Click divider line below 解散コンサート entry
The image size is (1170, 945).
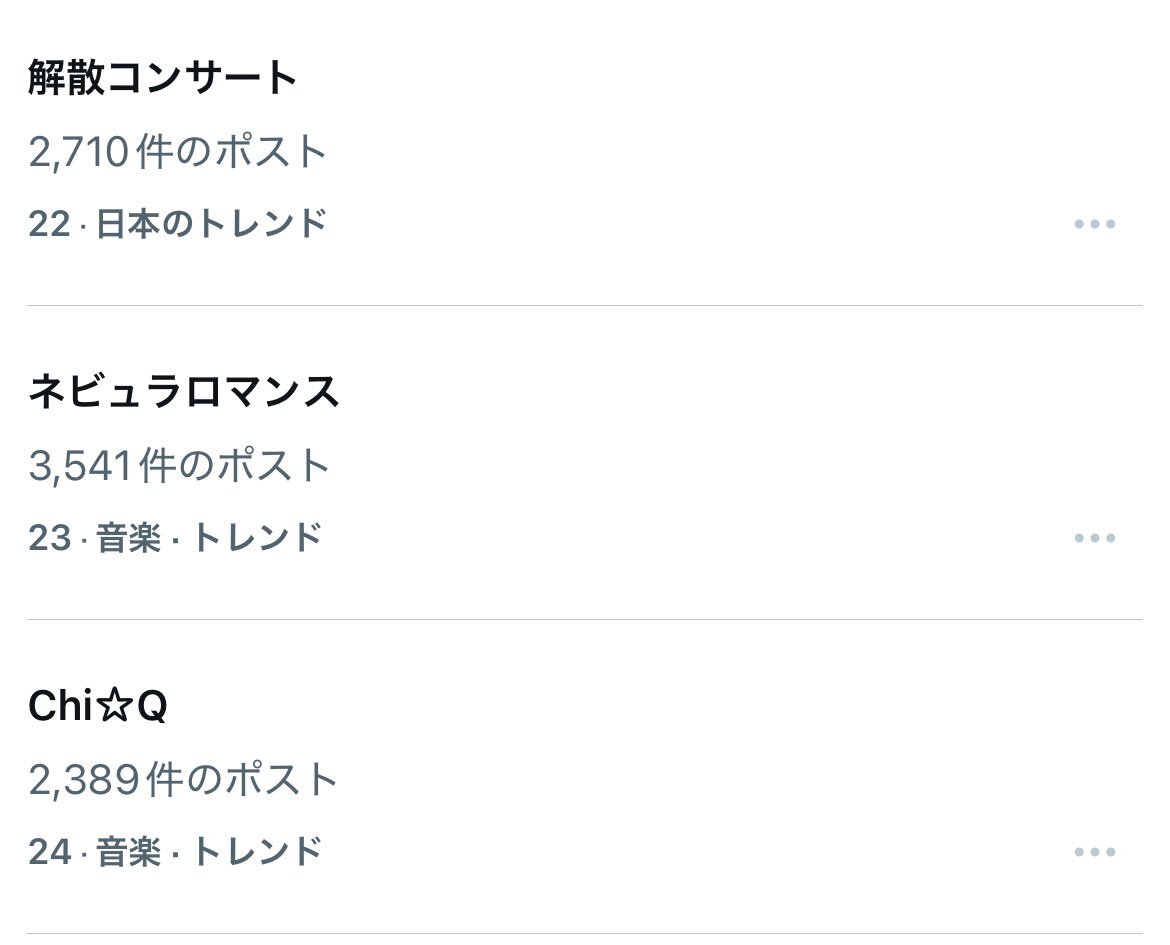[x=584, y=305]
